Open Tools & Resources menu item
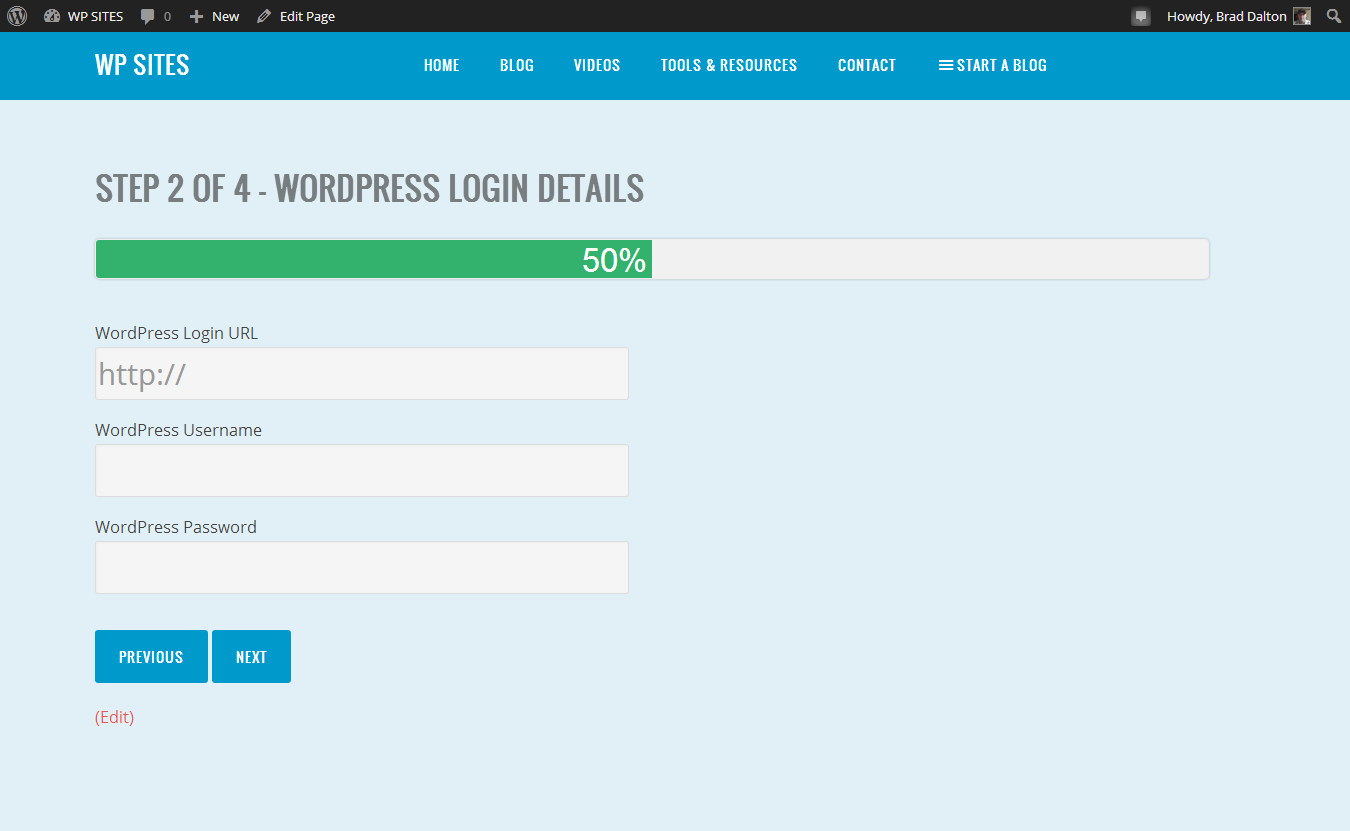Viewport: 1350px width, 831px height. 728,65
